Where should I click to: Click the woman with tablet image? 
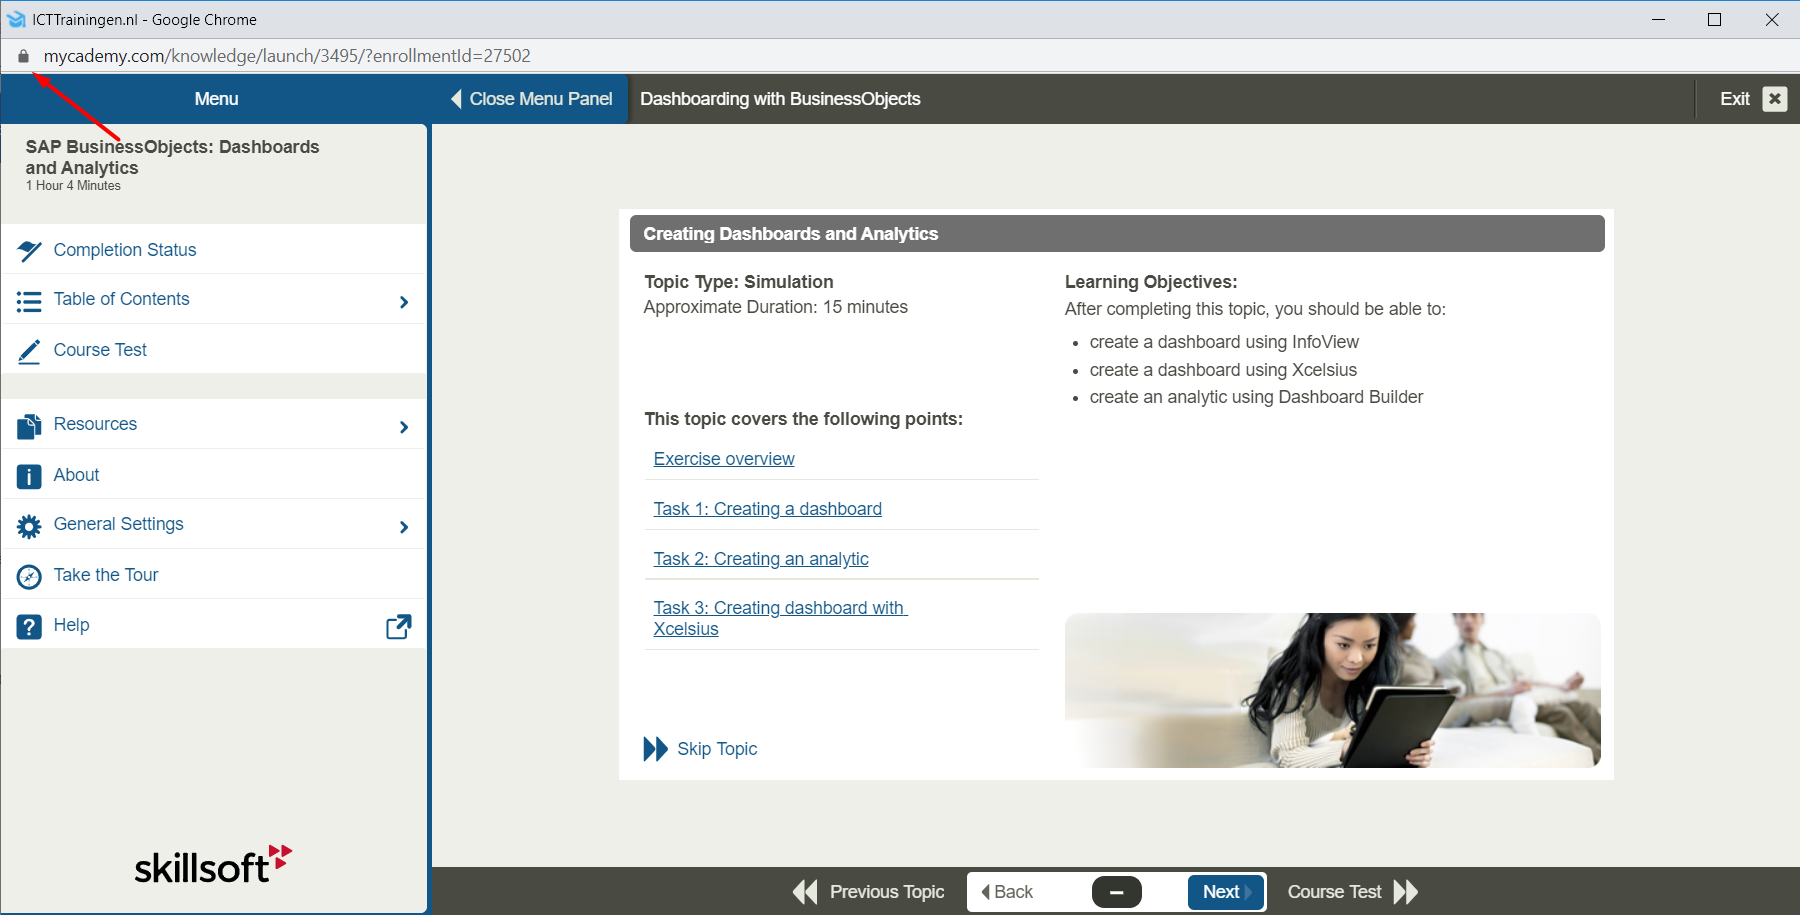tap(1332, 690)
